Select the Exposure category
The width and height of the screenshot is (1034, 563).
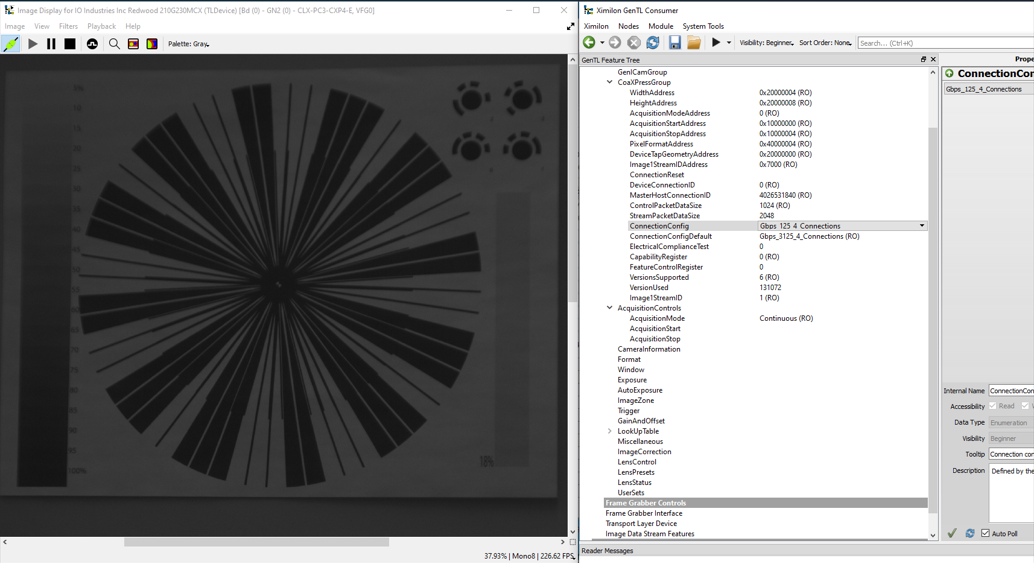[632, 380]
